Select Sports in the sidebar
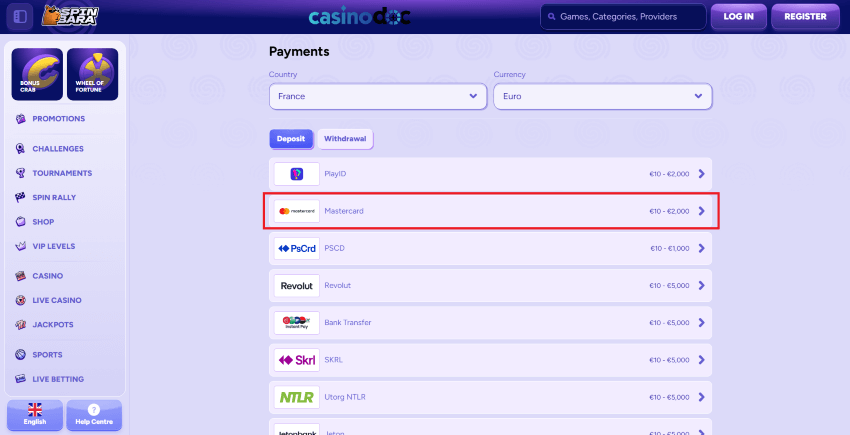The width and height of the screenshot is (850, 435). pos(47,355)
